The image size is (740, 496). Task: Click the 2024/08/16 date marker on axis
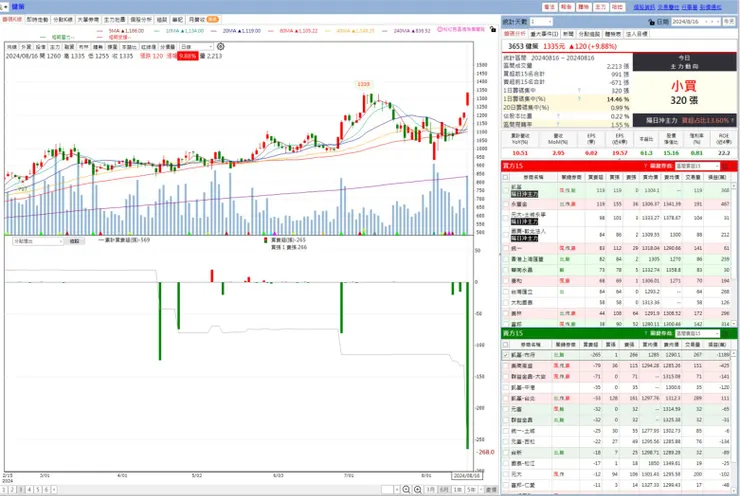point(466,476)
